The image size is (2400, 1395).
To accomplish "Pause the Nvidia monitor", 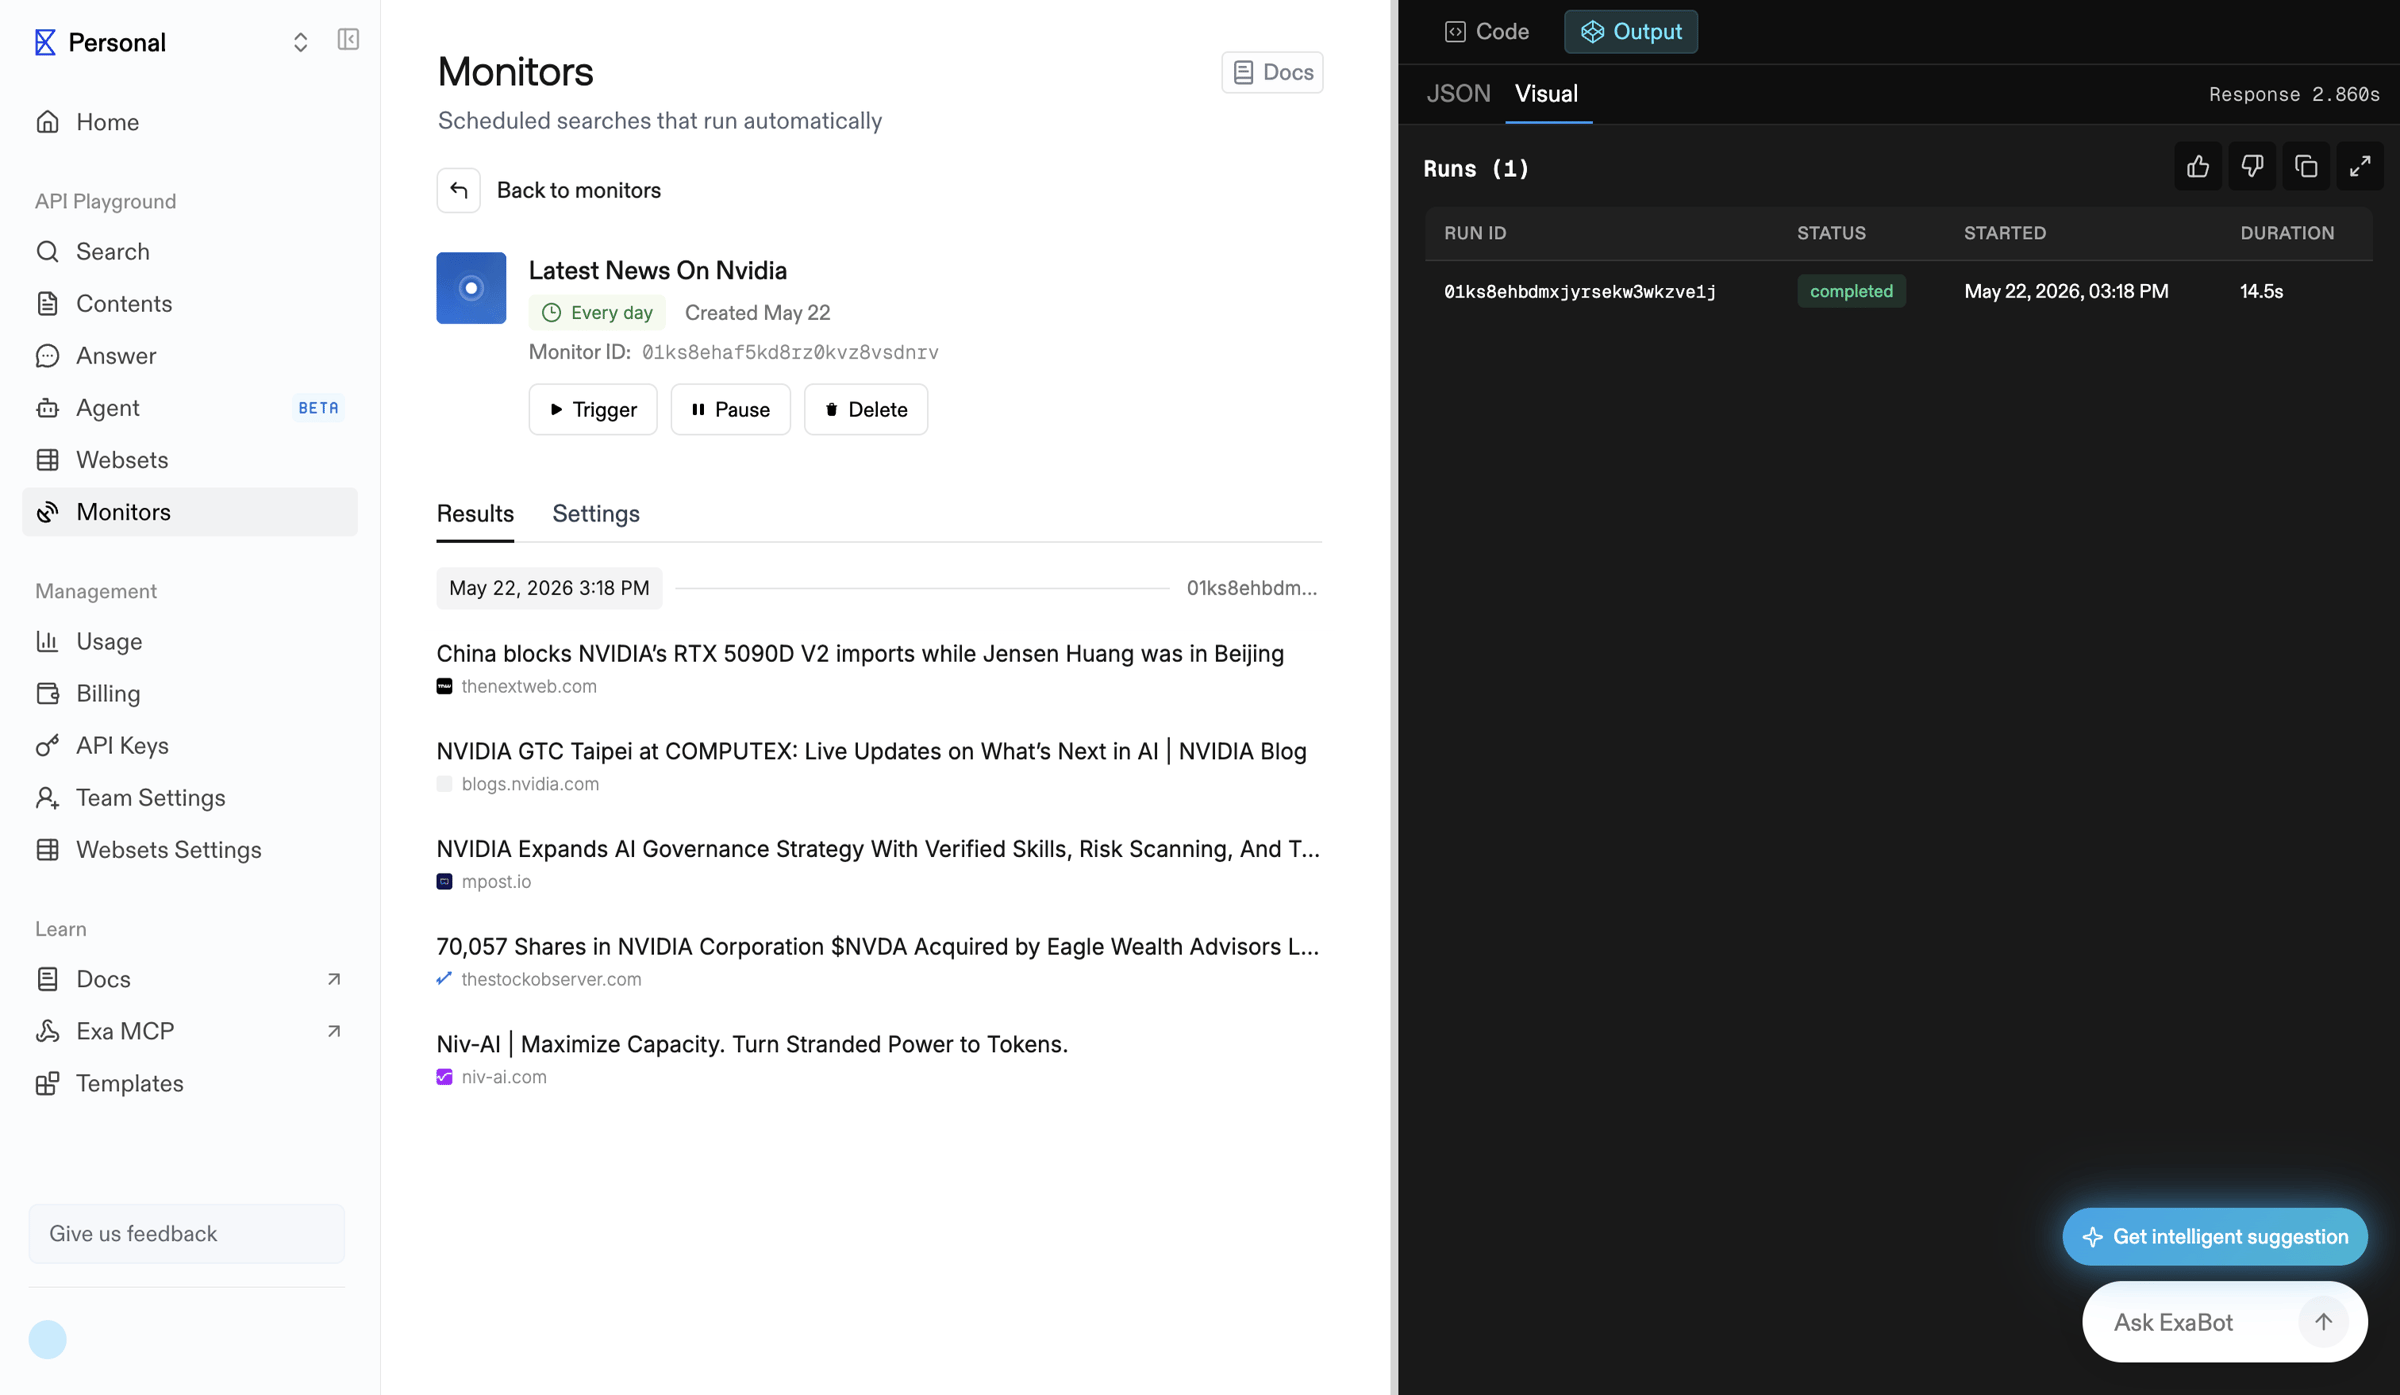I will [x=731, y=409].
